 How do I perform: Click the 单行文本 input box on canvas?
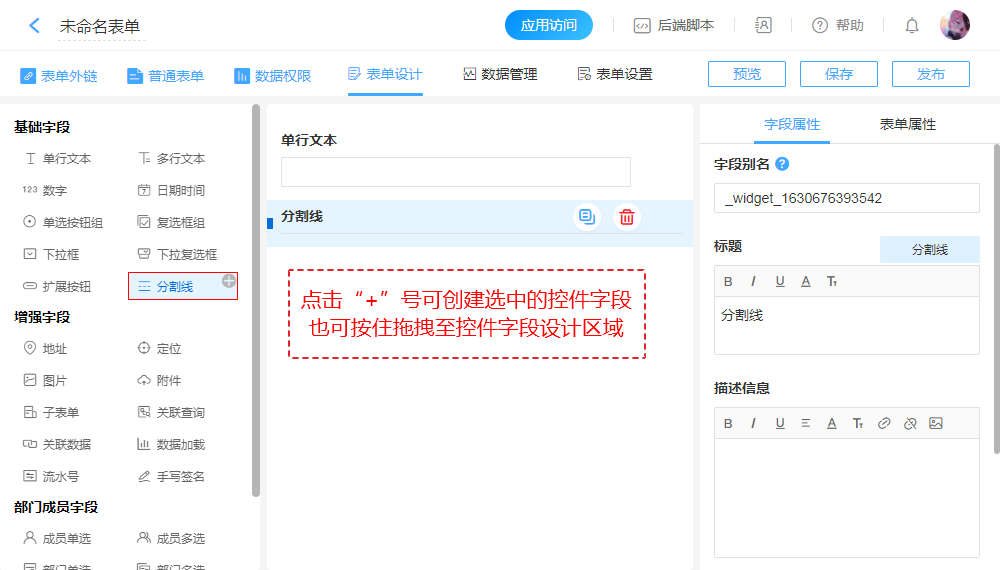[x=456, y=172]
